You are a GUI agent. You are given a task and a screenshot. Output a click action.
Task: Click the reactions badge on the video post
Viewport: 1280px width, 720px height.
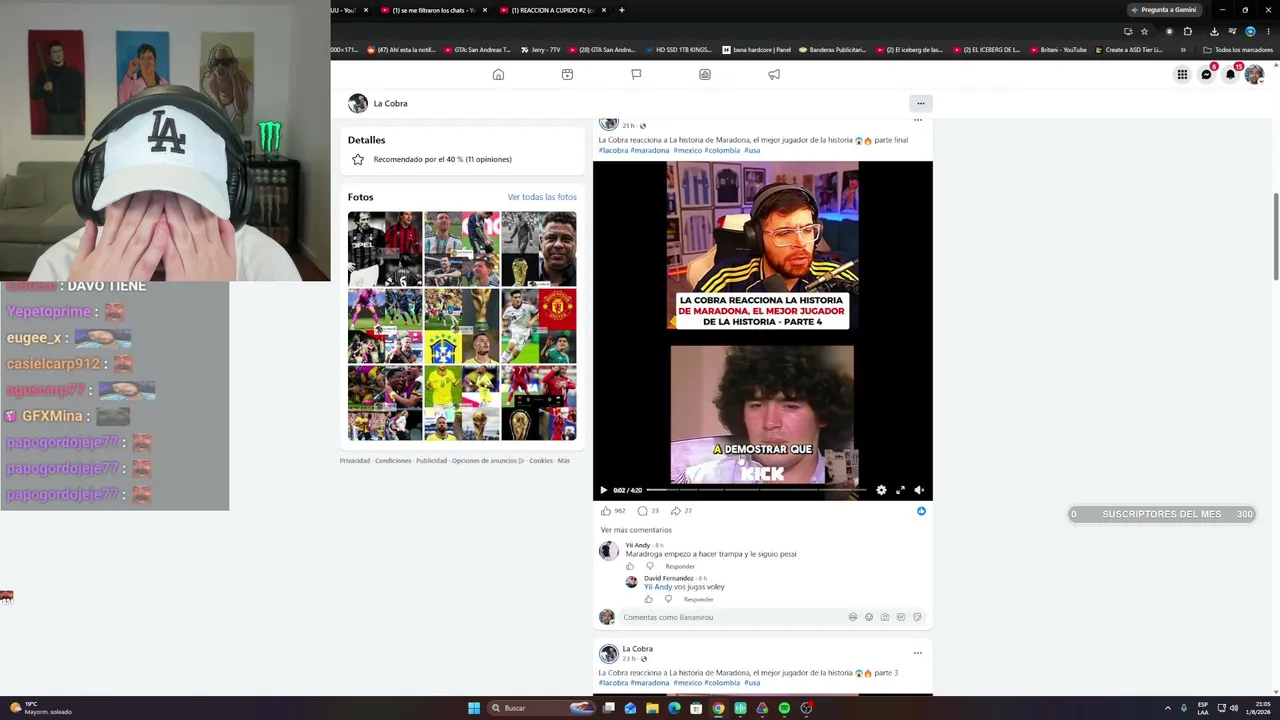point(921,511)
